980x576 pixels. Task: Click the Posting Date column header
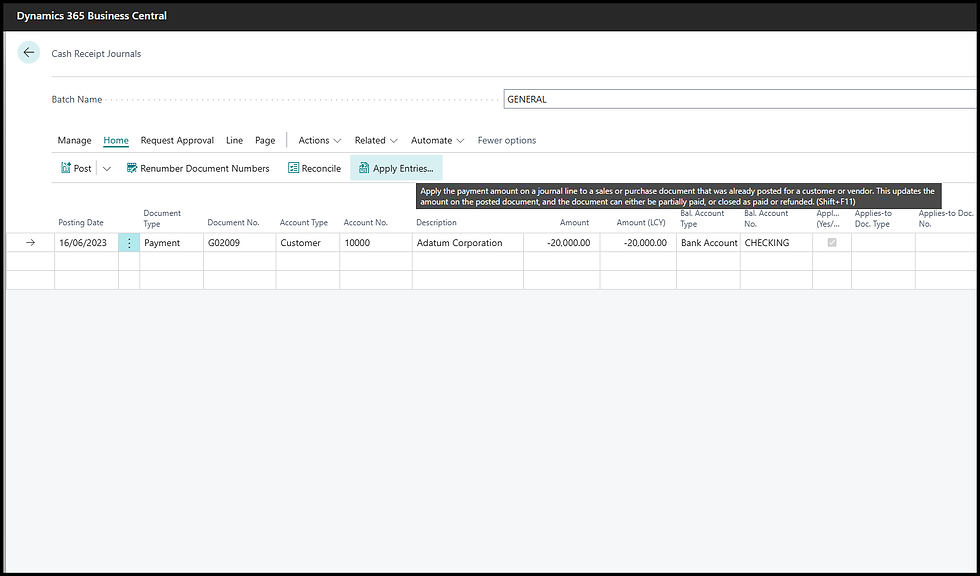[x=81, y=222]
